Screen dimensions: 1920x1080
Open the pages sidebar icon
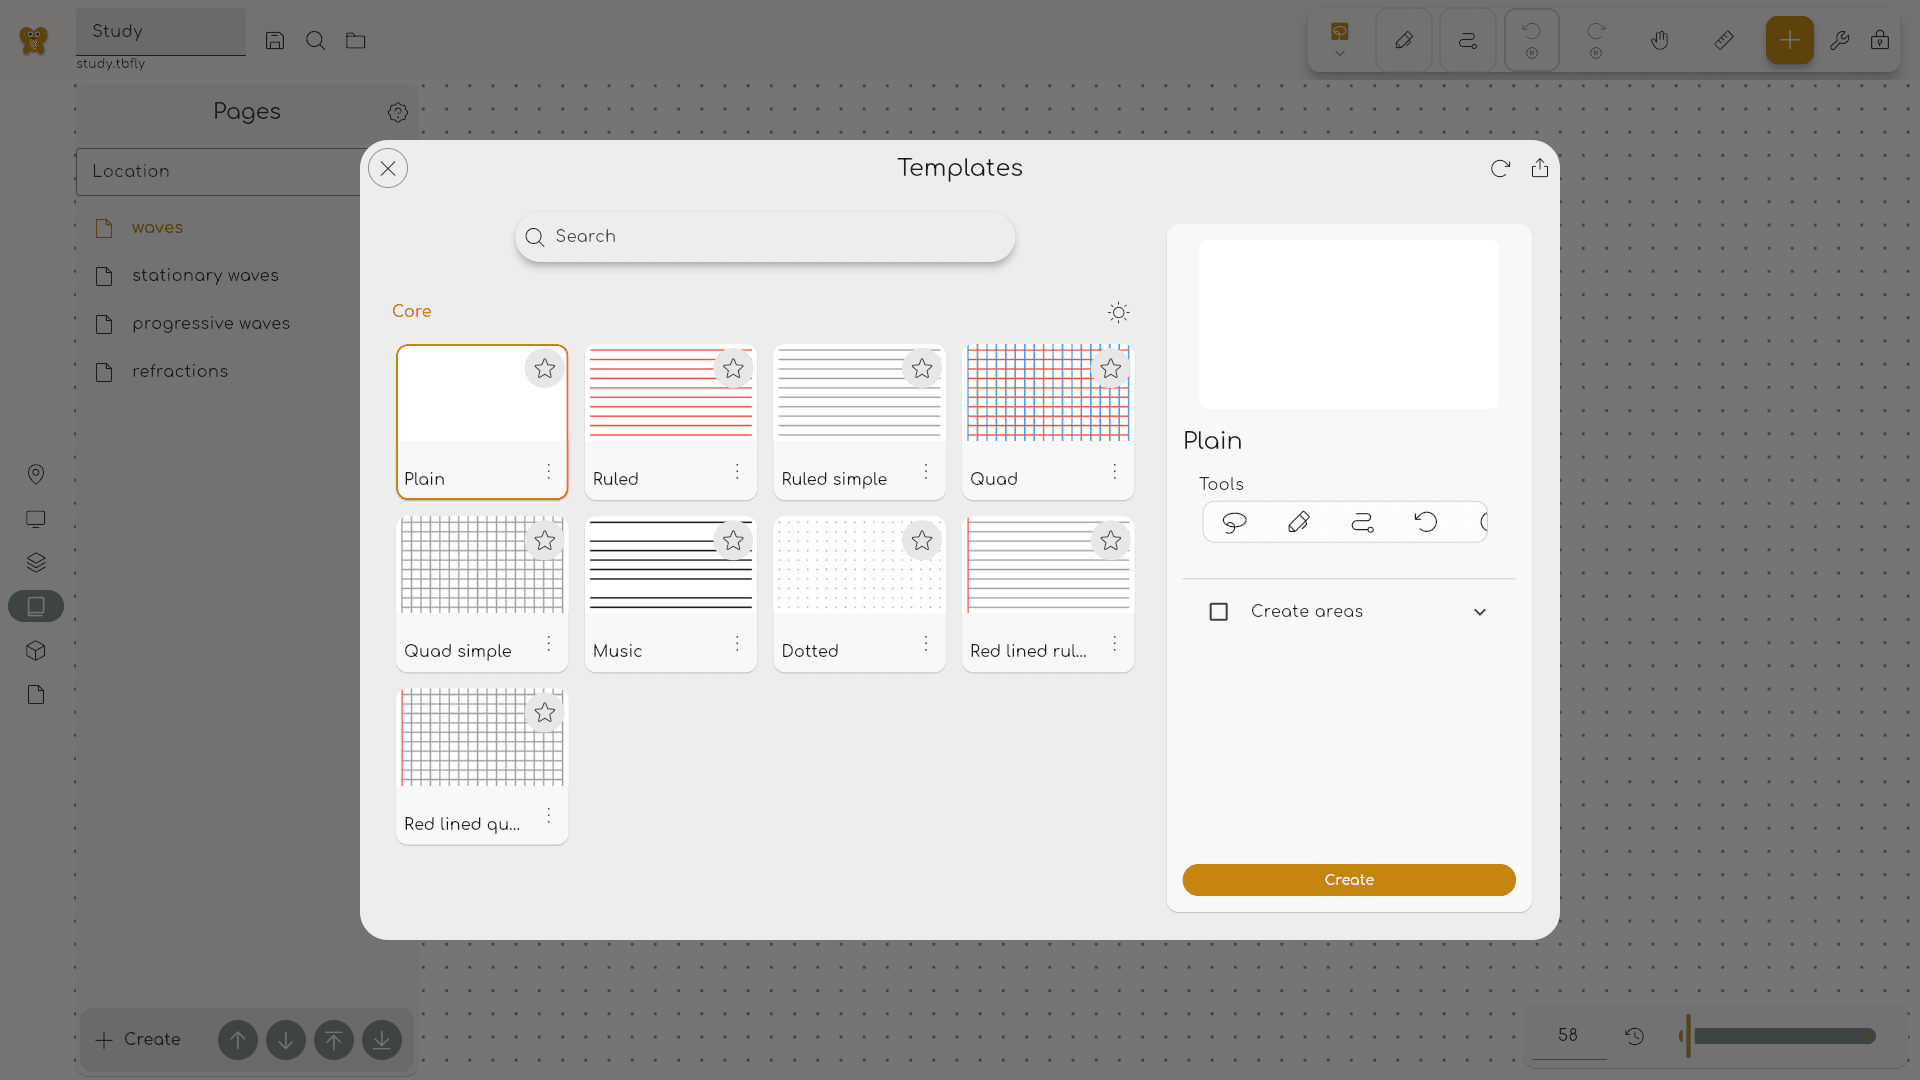point(36,606)
